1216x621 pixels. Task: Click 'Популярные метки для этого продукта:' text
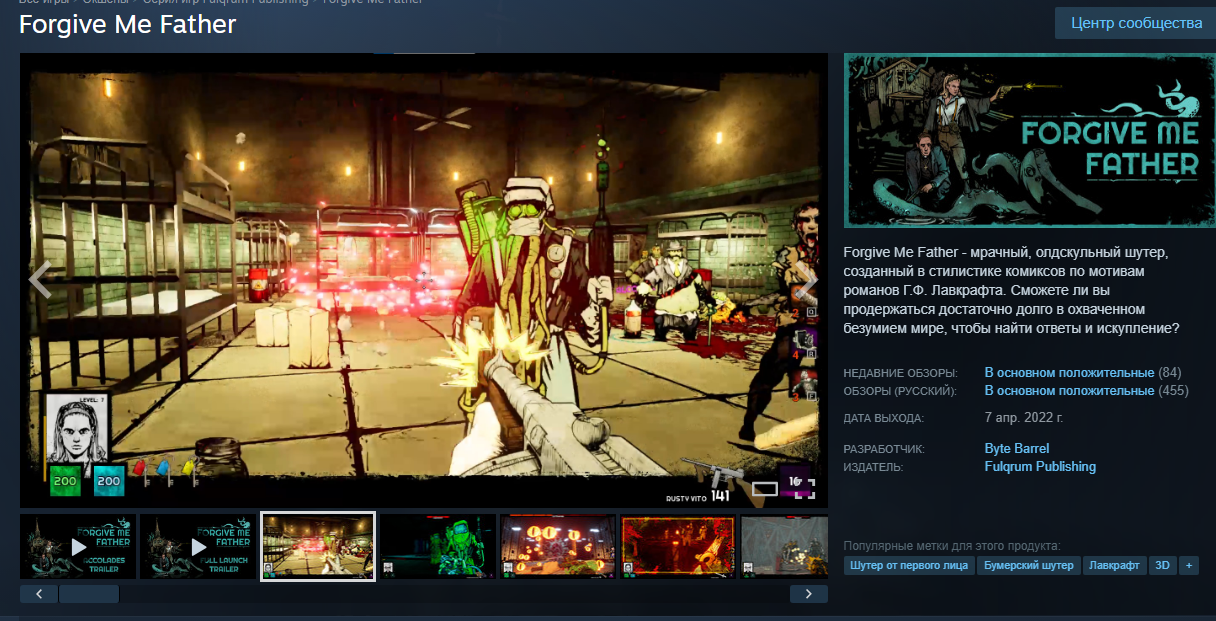point(952,546)
